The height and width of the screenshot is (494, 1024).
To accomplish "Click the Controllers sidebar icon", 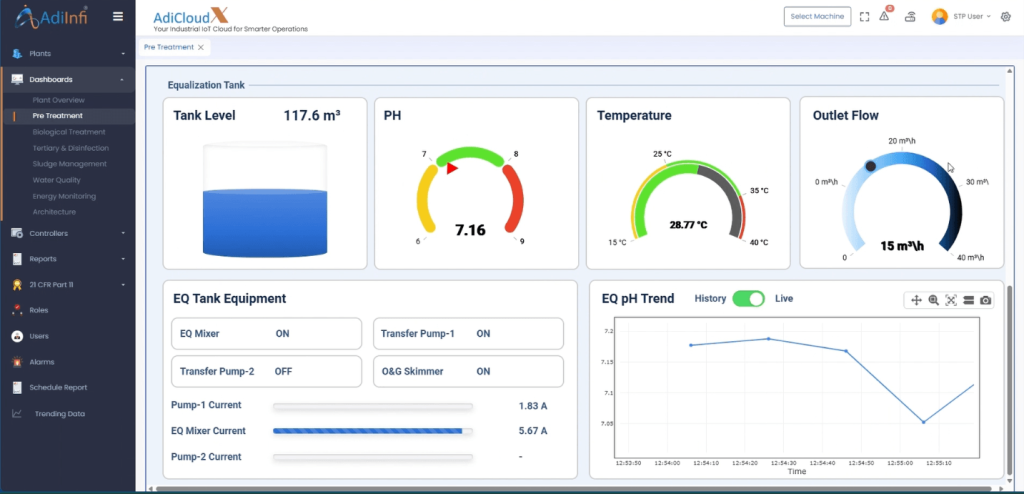I will pyautogui.click(x=17, y=233).
